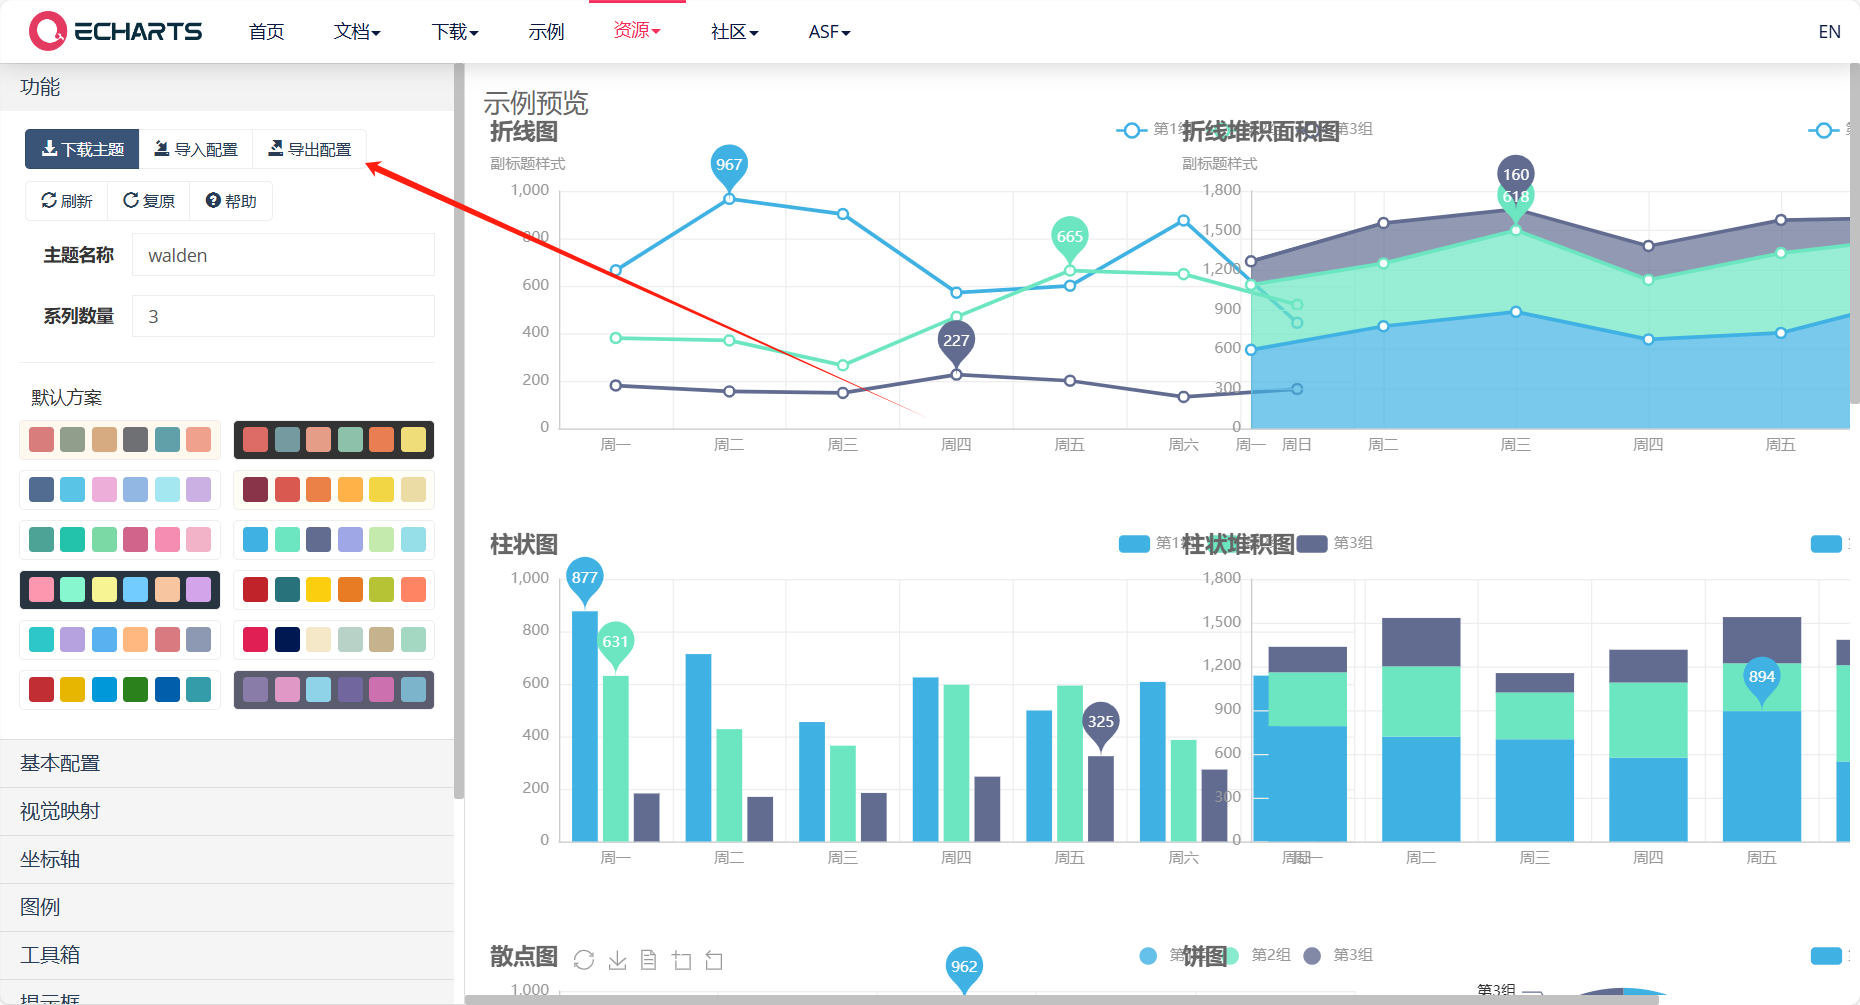The width and height of the screenshot is (1860, 1005).
Task: Toggle the 第3组 legend in the line chart
Action: pos(1358,129)
